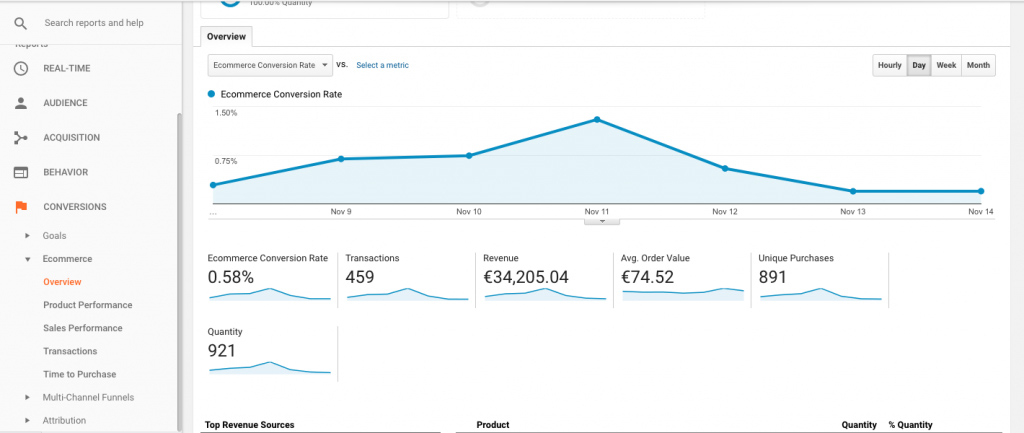This screenshot has height=433, width=1024.
Task: Toggle the annotations drawer arrow below chart
Action: point(602,221)
